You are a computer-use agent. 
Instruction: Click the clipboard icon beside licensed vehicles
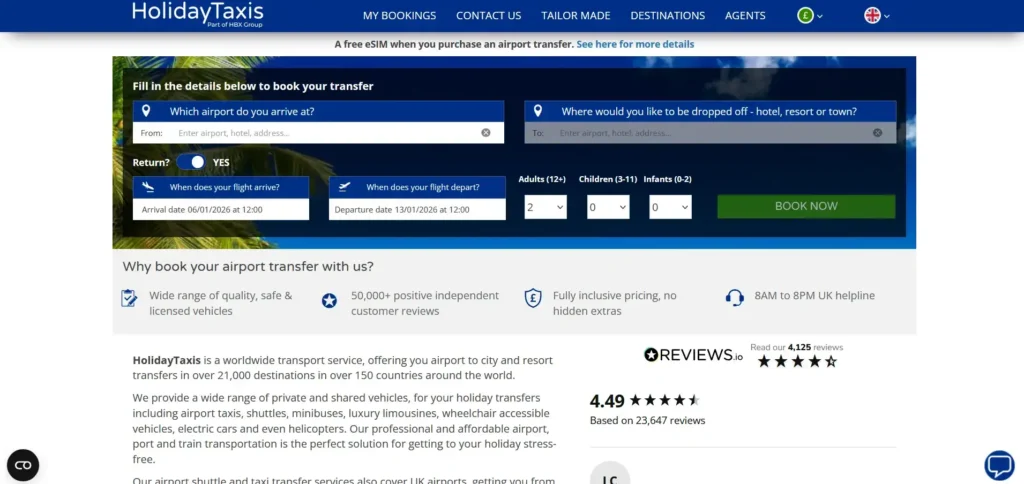tap(129, 298)
